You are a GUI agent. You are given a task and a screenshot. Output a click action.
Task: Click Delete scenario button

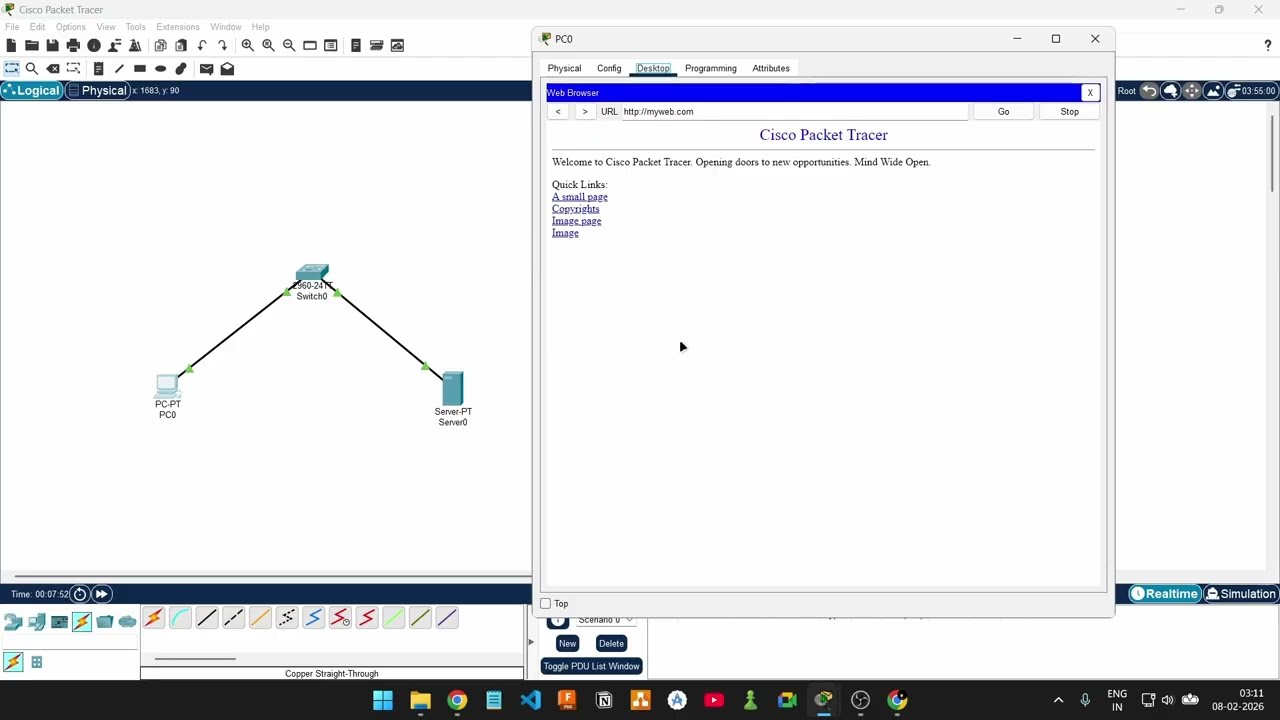(x=611, y=644)
